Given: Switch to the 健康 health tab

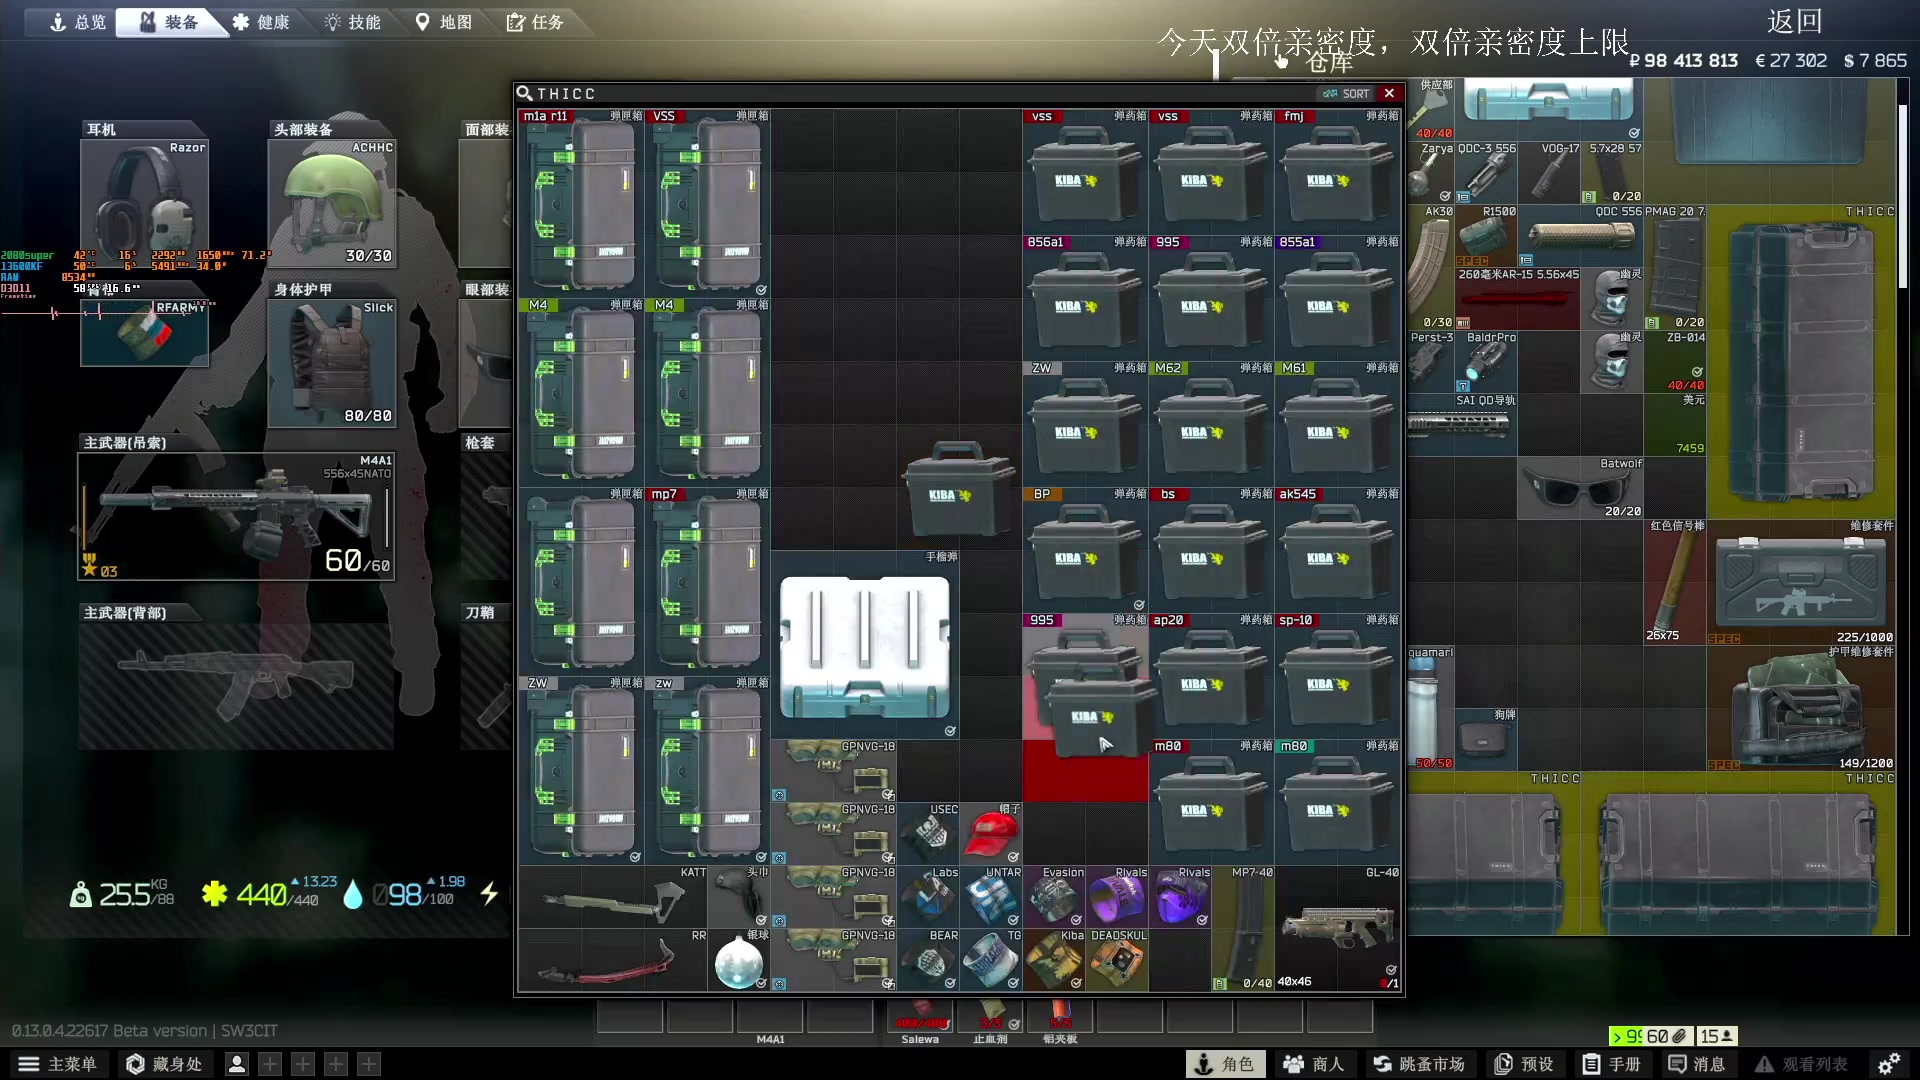Looking at the screenshot, I should coord(261,22).
